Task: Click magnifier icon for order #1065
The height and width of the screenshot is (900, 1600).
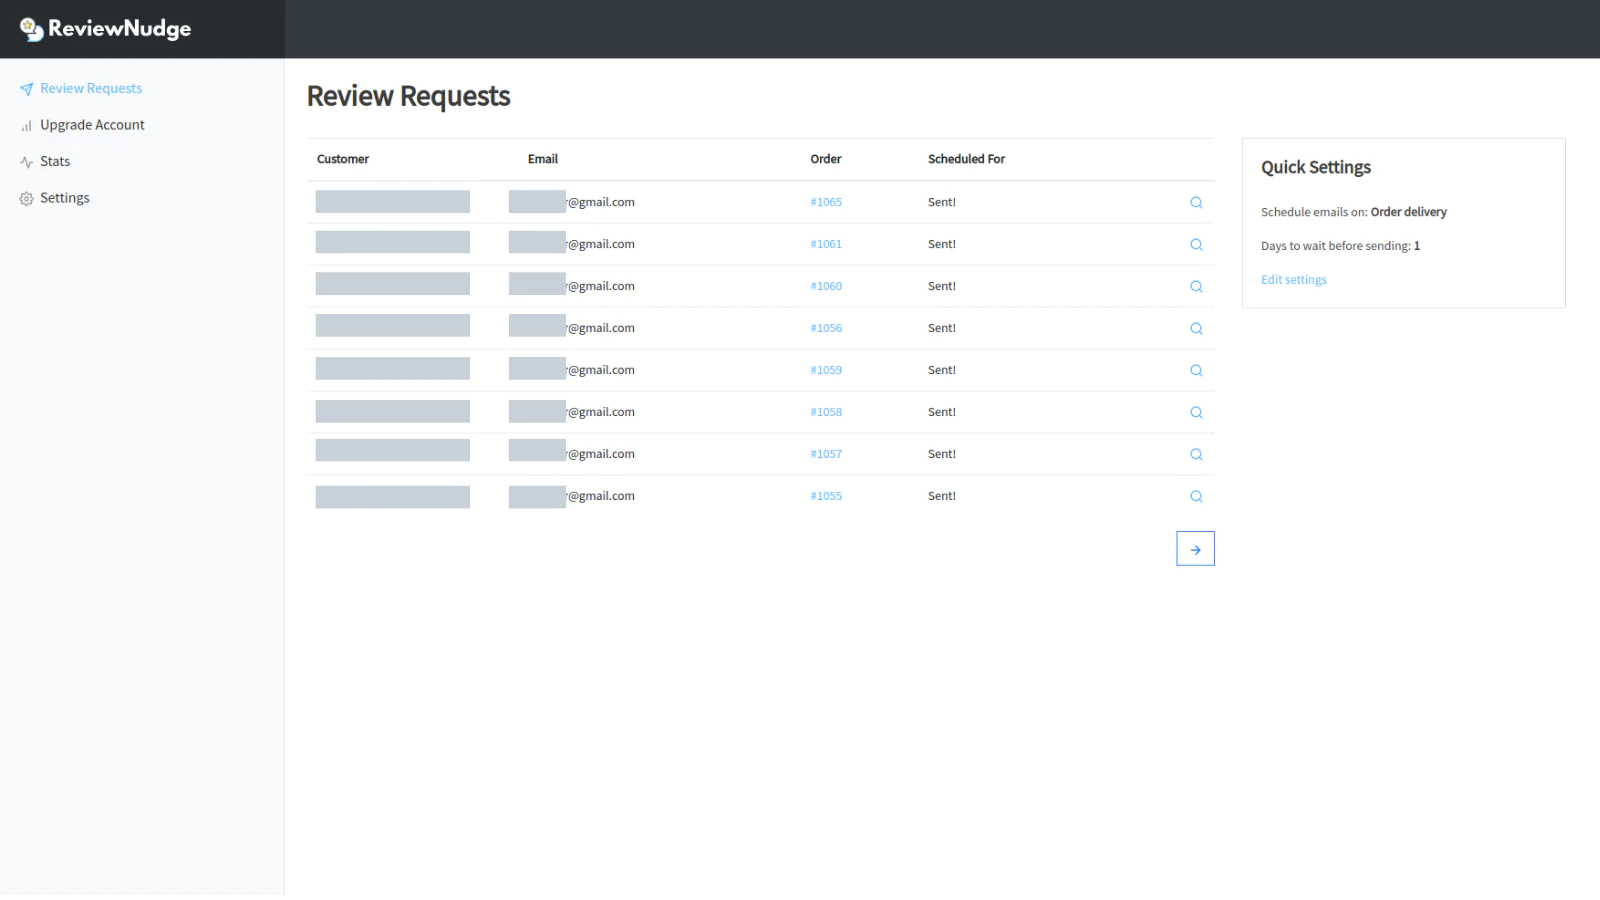Action: (1196, 202)
